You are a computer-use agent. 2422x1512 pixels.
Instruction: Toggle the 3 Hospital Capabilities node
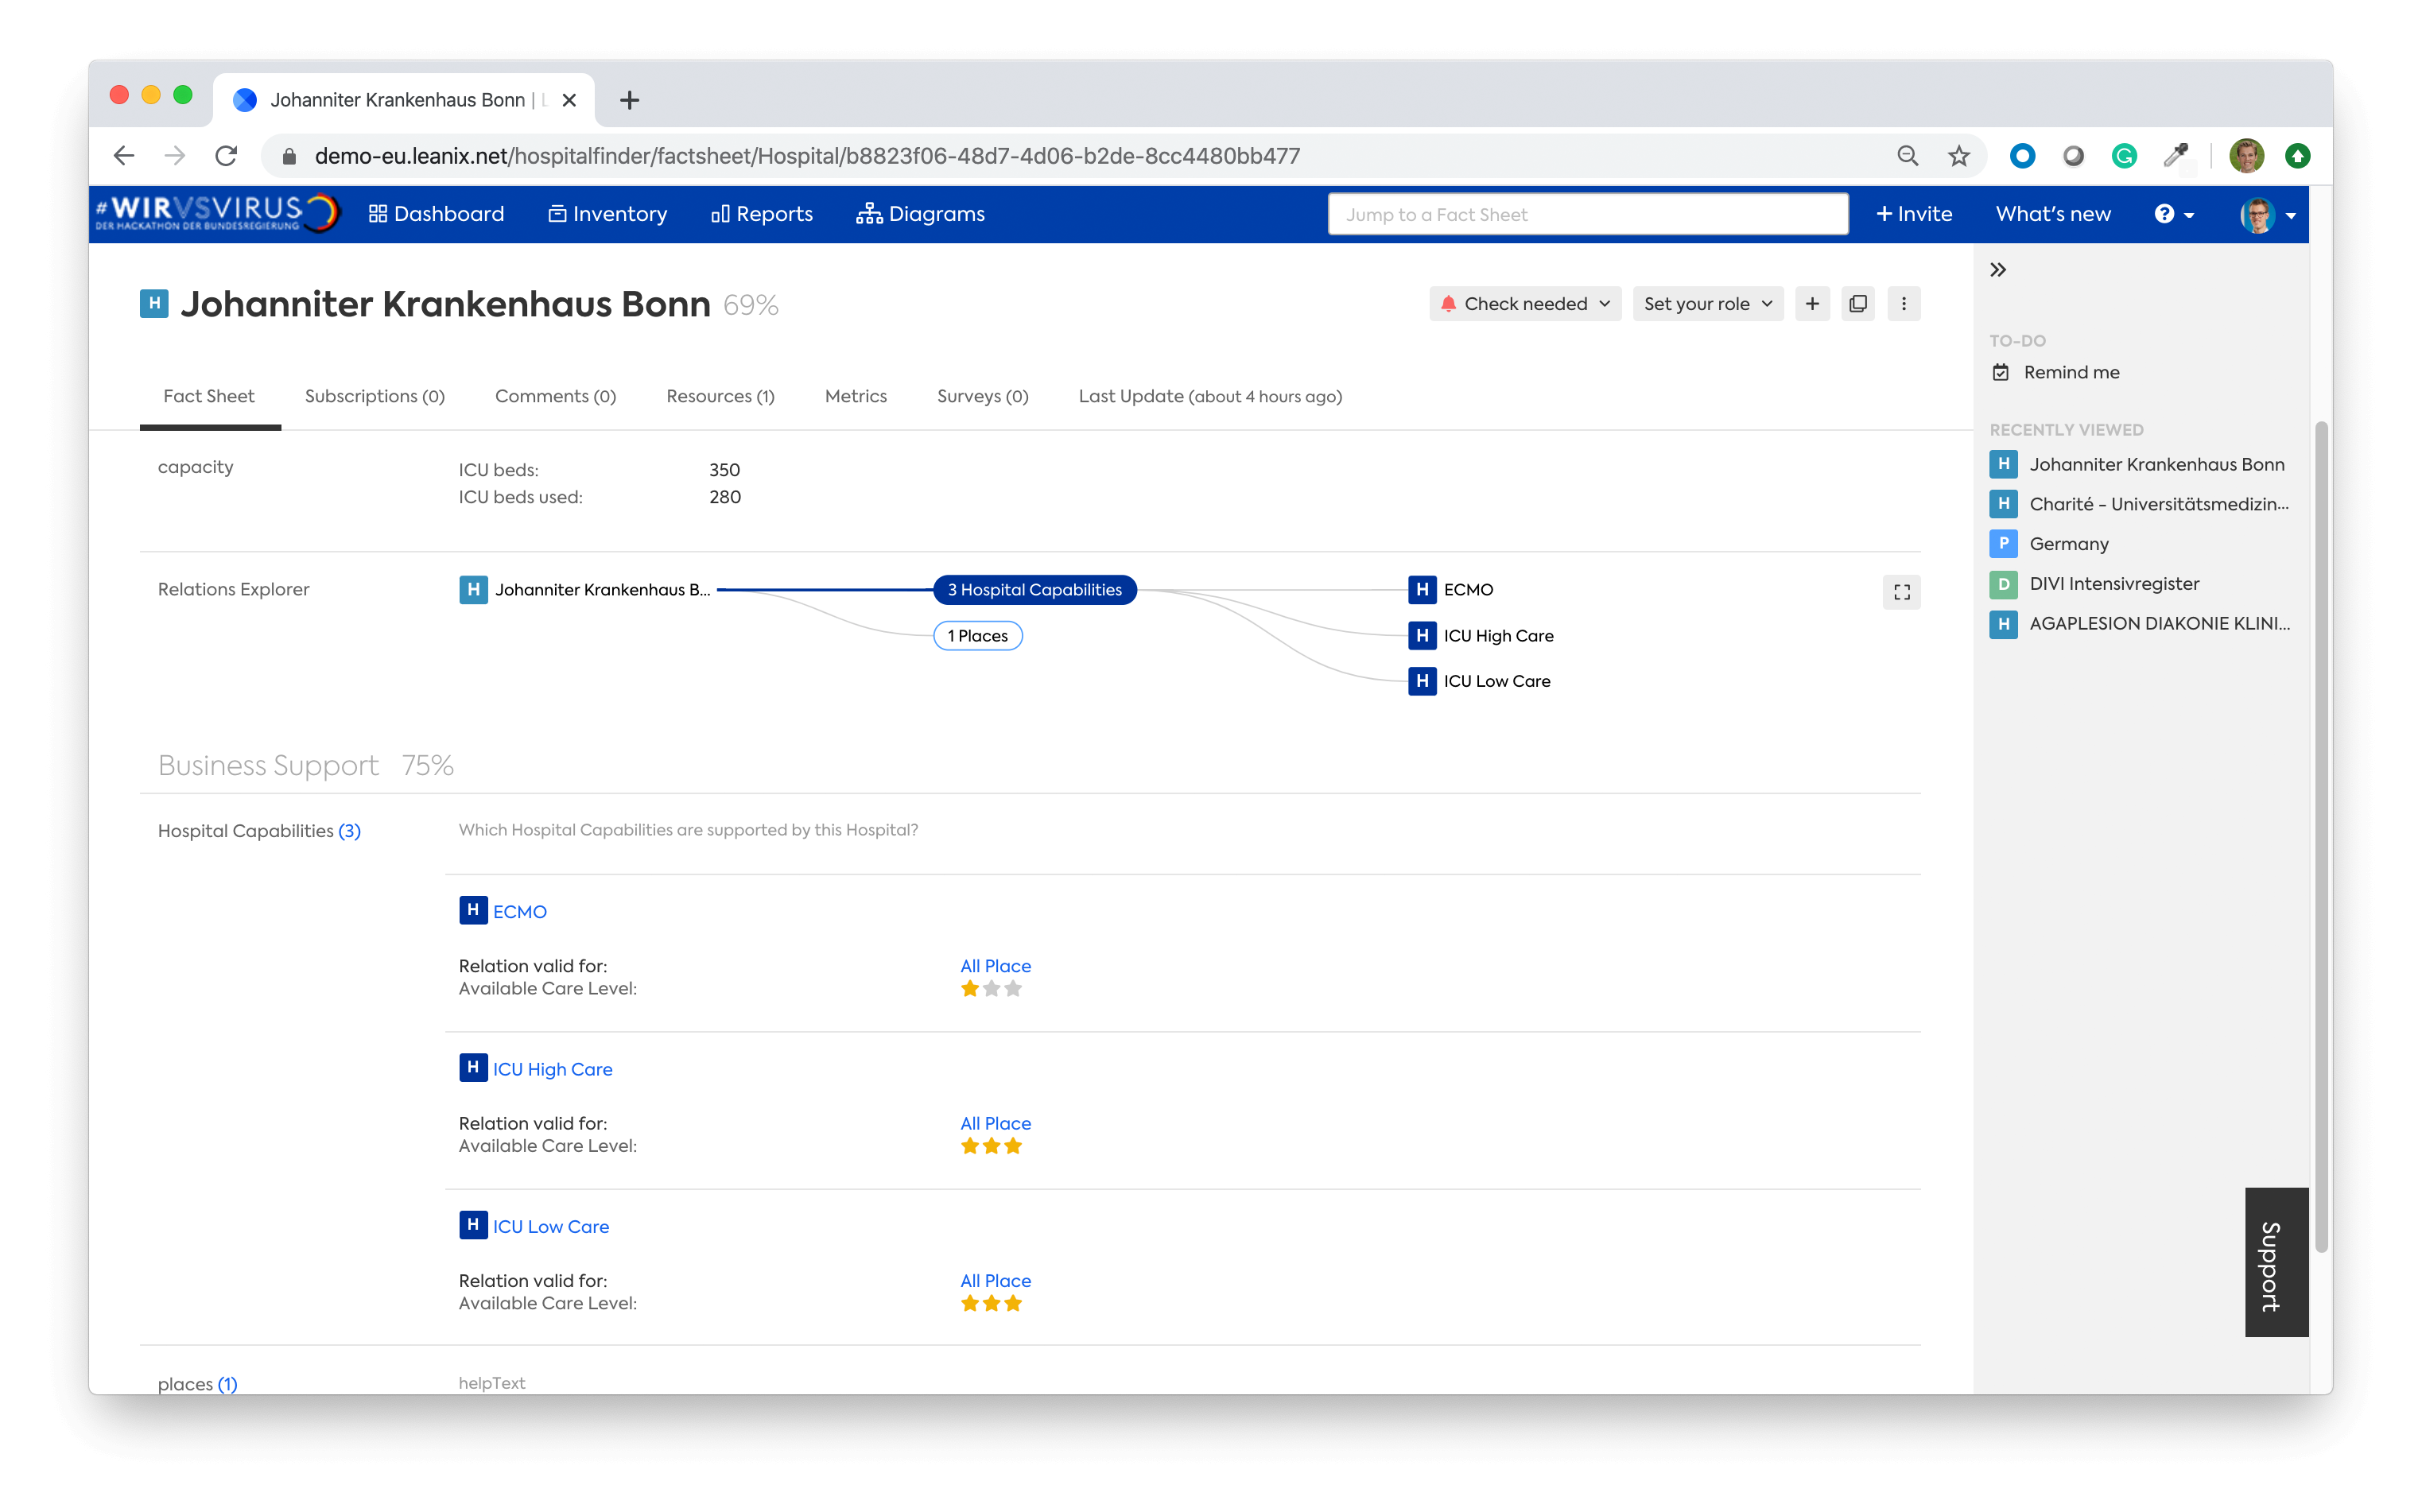1034,589
